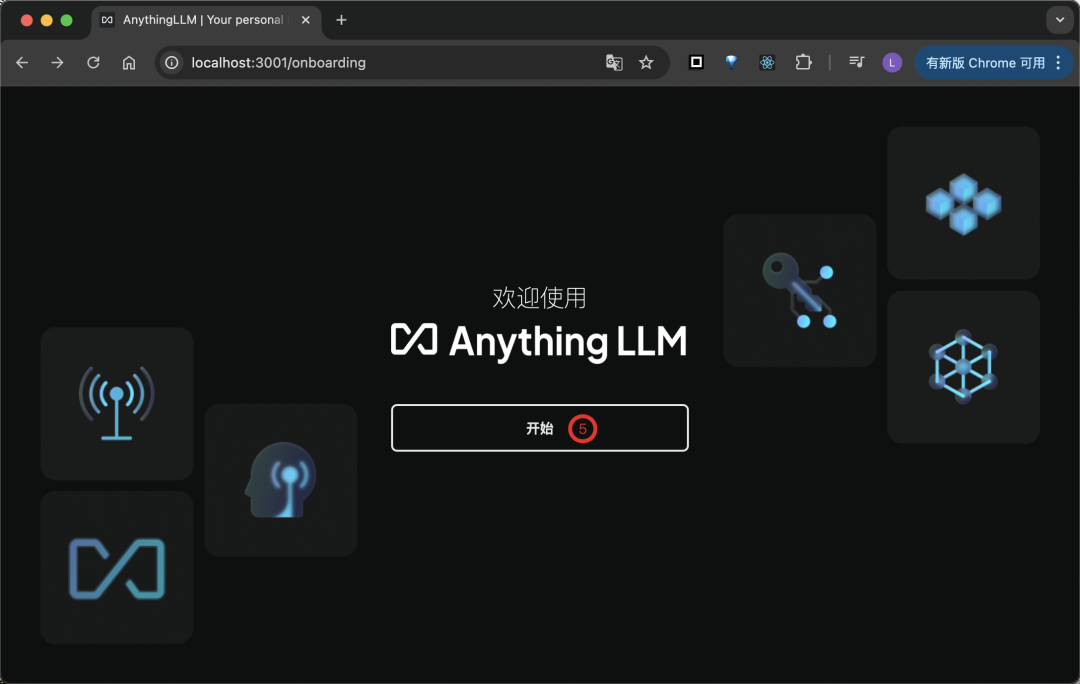Expand the tab search dropdown arrow
Viewport: 1080px width, 684px height.
[1059, 20]
